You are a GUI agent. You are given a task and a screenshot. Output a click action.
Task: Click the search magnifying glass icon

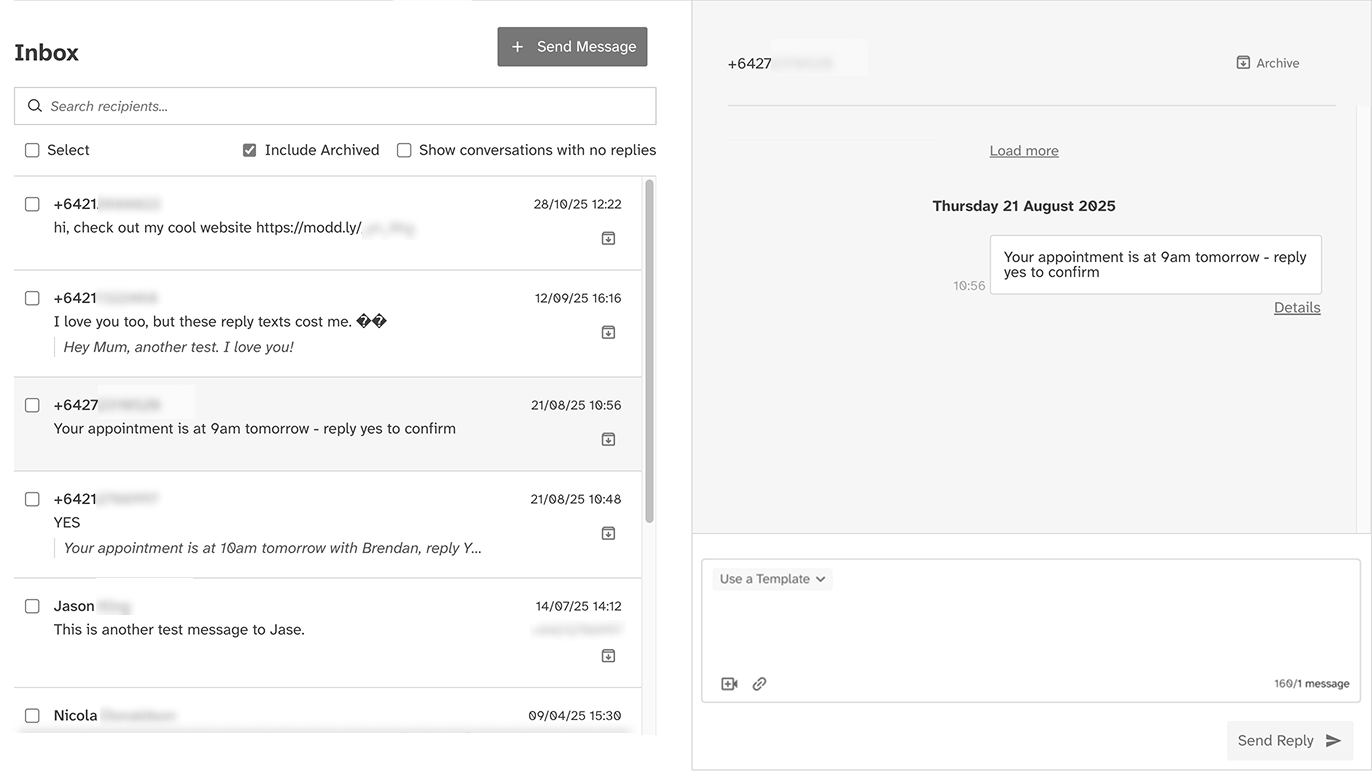[x=34, y=106]
